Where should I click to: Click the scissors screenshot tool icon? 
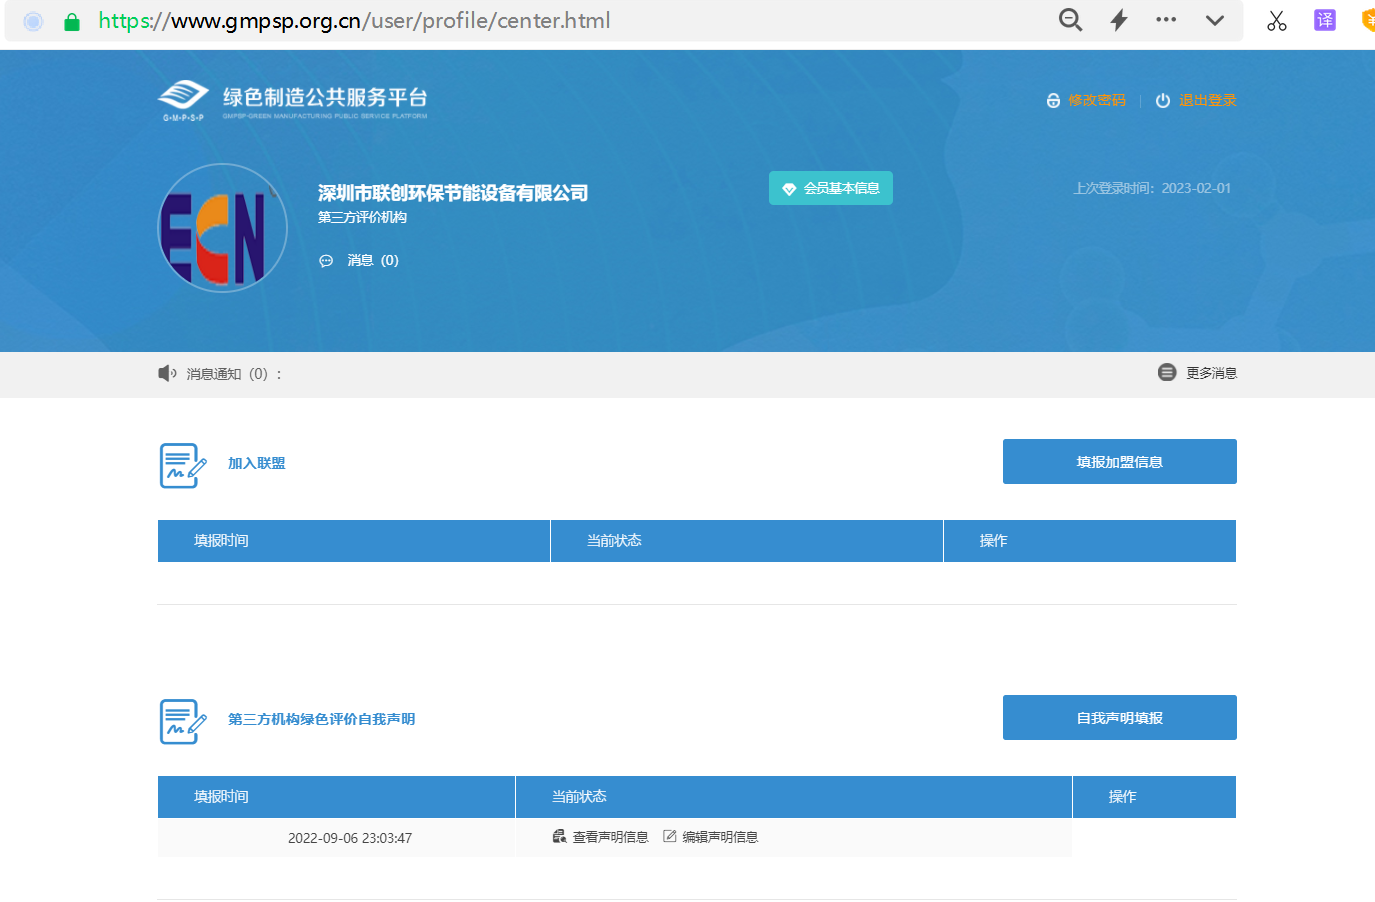click(1277, 20)
